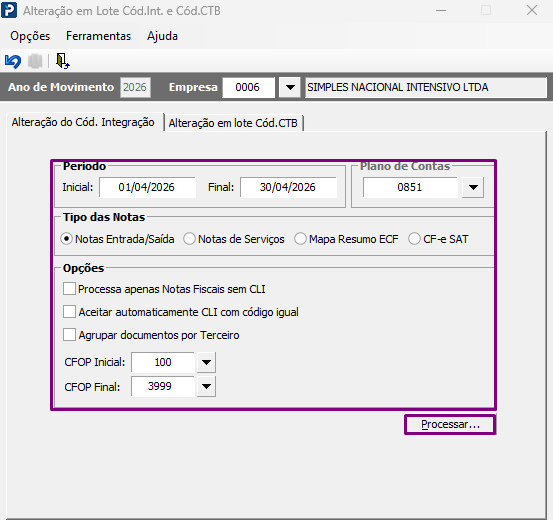Toggle Agrupar documentos por Terceiro checkbox

(x=69, y=335)
